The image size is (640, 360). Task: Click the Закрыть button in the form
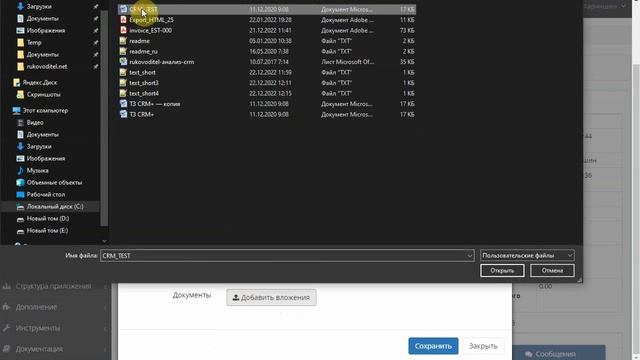[483, 346]
